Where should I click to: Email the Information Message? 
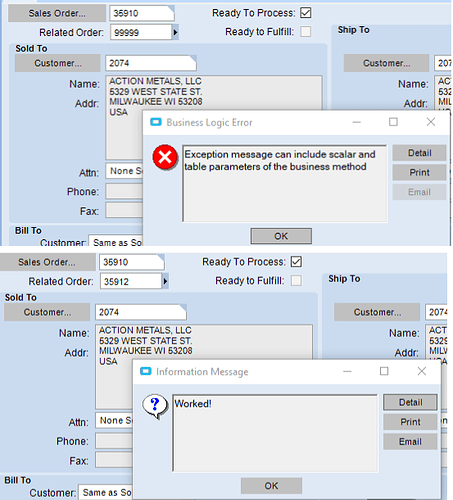click(410, 442)
